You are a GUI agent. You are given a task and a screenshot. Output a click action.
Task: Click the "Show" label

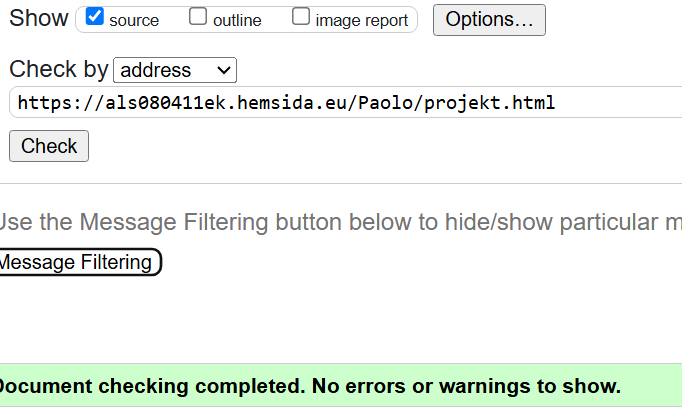[38, 18]
